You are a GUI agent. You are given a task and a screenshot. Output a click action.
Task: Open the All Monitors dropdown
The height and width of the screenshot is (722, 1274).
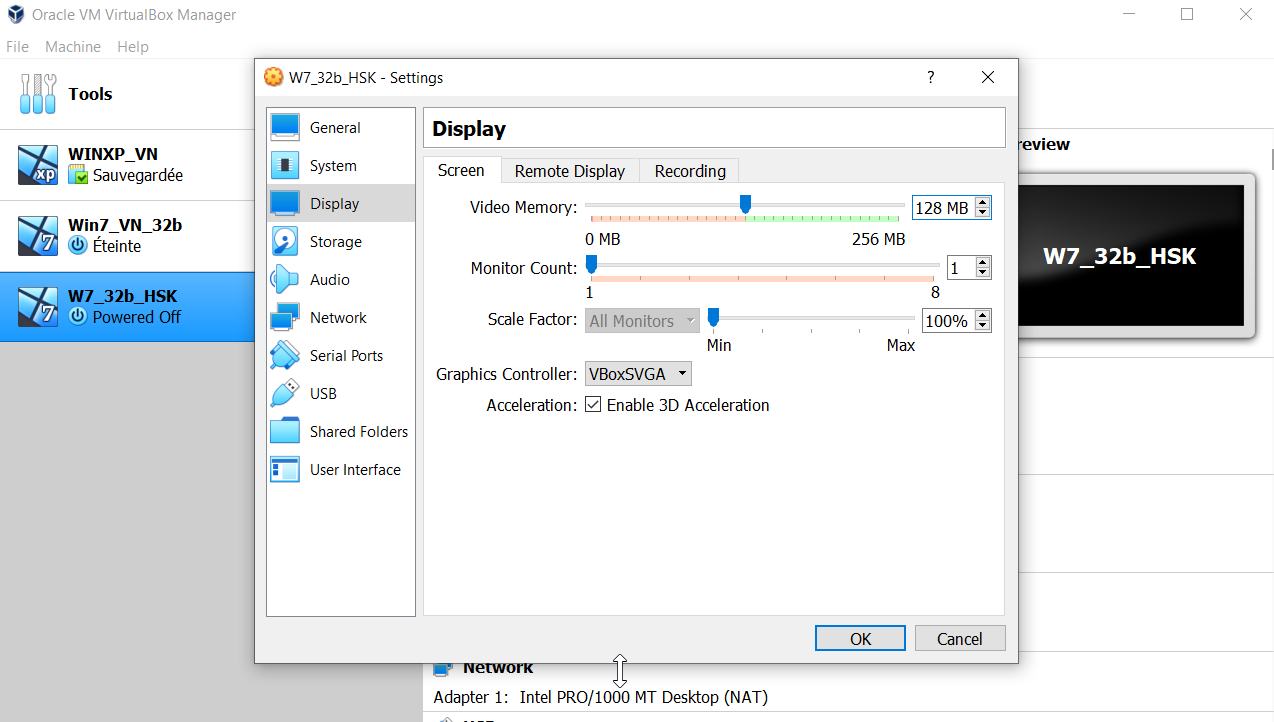coord(642,321)
